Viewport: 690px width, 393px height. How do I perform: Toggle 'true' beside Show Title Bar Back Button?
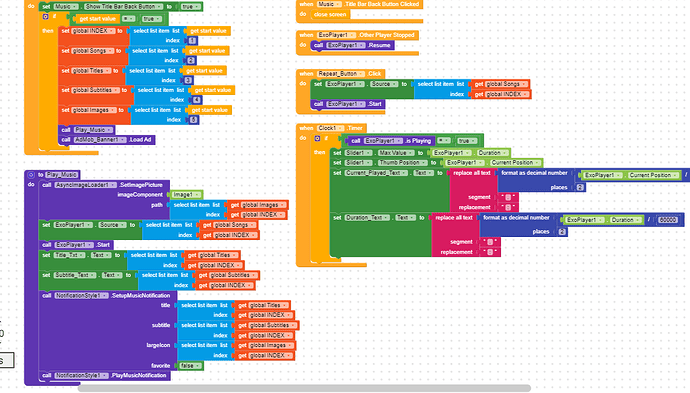[x=191, y=7]
